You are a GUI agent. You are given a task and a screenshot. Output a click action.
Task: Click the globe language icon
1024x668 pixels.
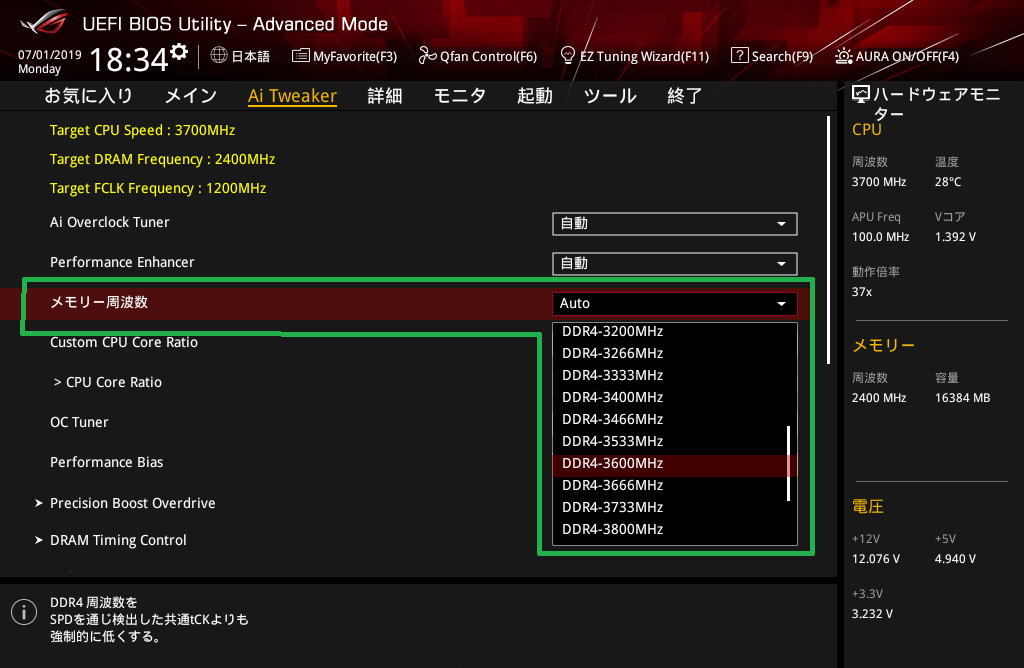[x=219, y=56]
